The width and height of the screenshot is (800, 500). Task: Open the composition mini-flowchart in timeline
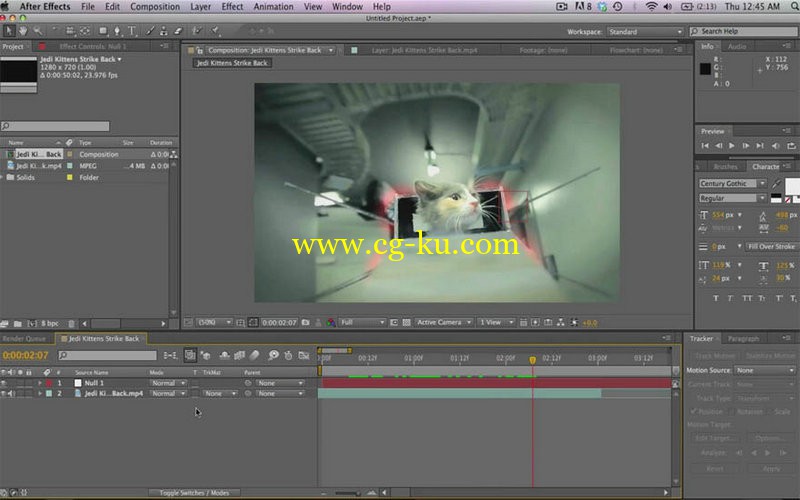click(171, 355)
